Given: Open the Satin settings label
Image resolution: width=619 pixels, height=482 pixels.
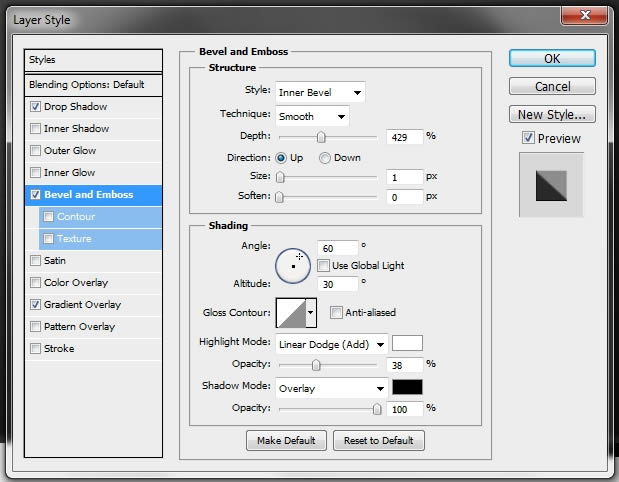Looking at the screenshot, I should click(55, 261).
